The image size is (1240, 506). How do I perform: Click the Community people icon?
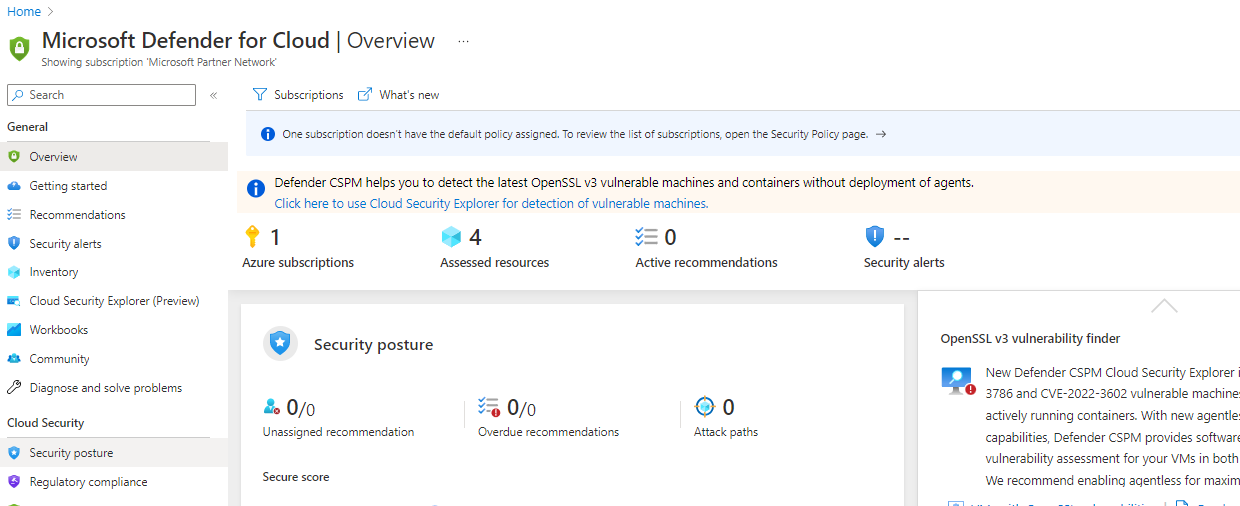coord(14,359)
